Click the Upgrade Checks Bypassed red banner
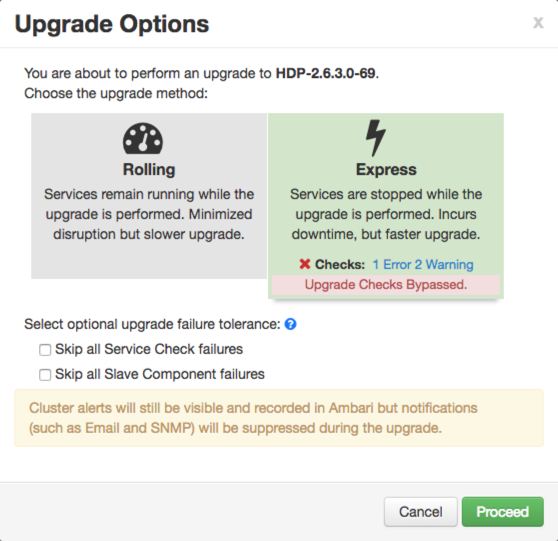 [x=386, y=285]
